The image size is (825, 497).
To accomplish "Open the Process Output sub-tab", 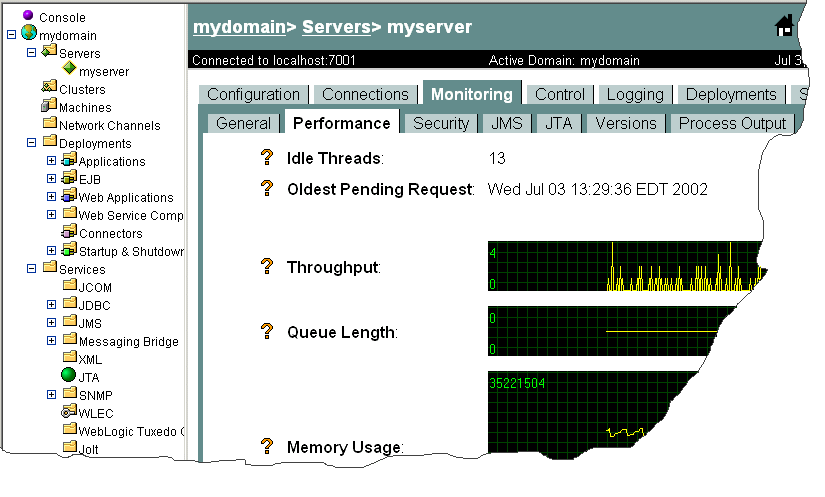I will coord(732,123).
